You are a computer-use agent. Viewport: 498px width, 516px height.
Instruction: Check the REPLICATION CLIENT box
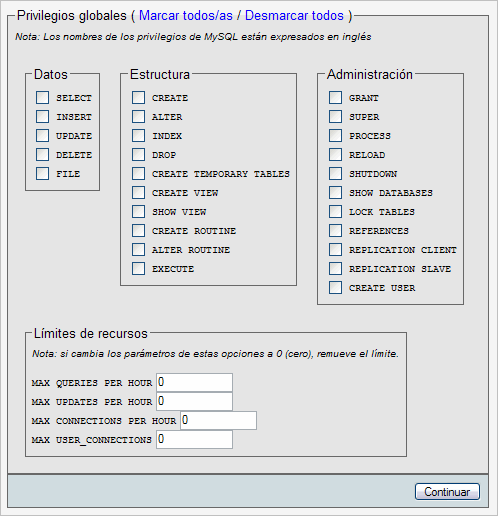point(335,250)
